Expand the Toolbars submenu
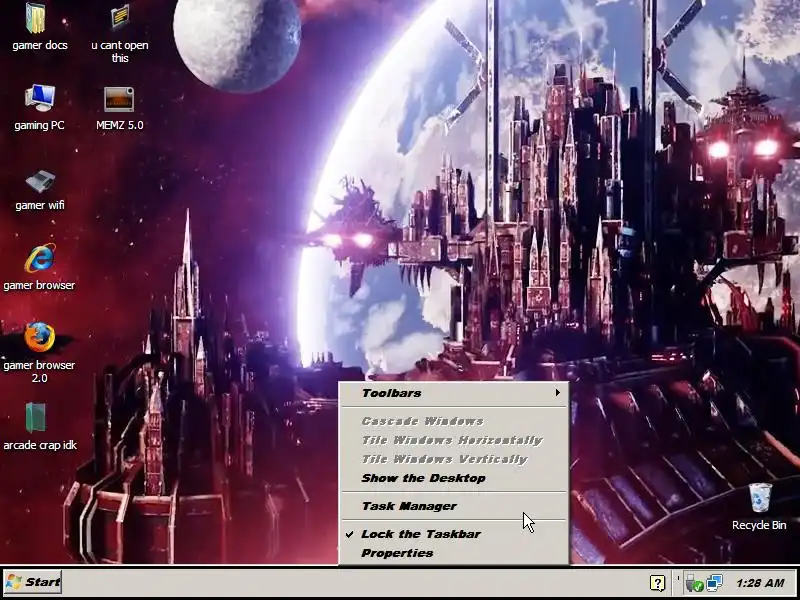 click(x=454, y=393)
